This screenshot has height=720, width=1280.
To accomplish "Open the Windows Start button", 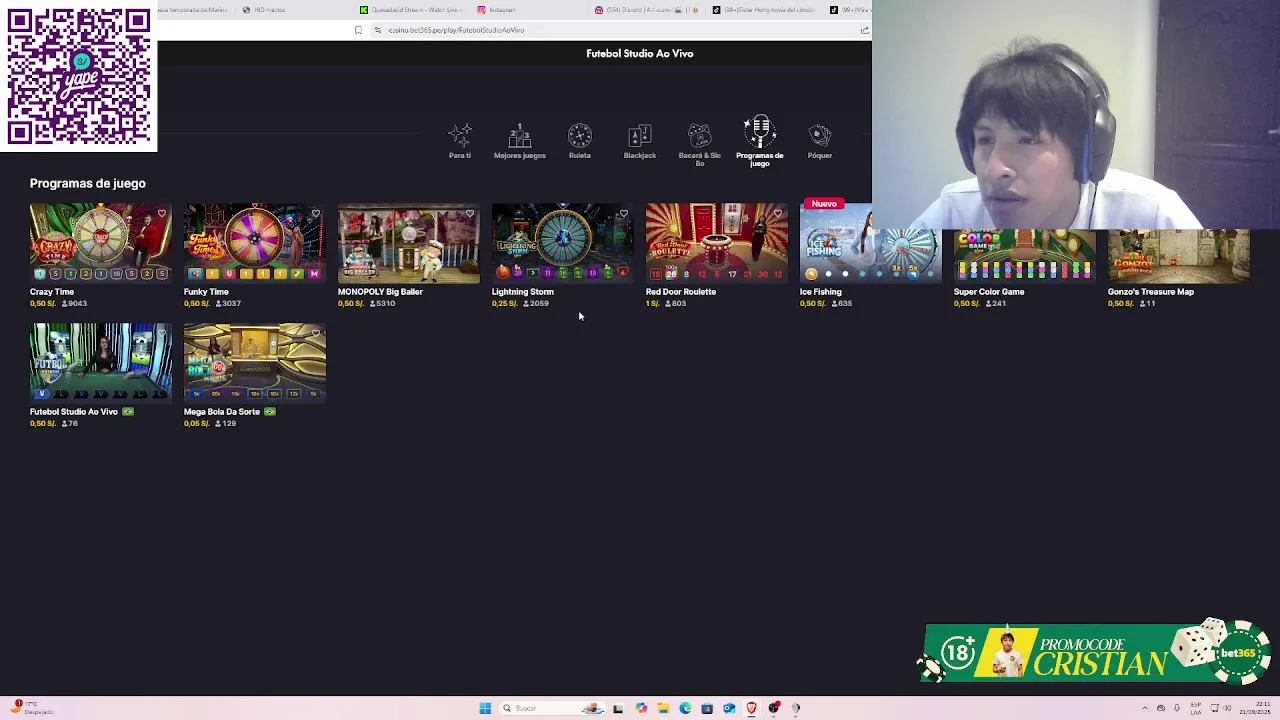I will (485, 708).
